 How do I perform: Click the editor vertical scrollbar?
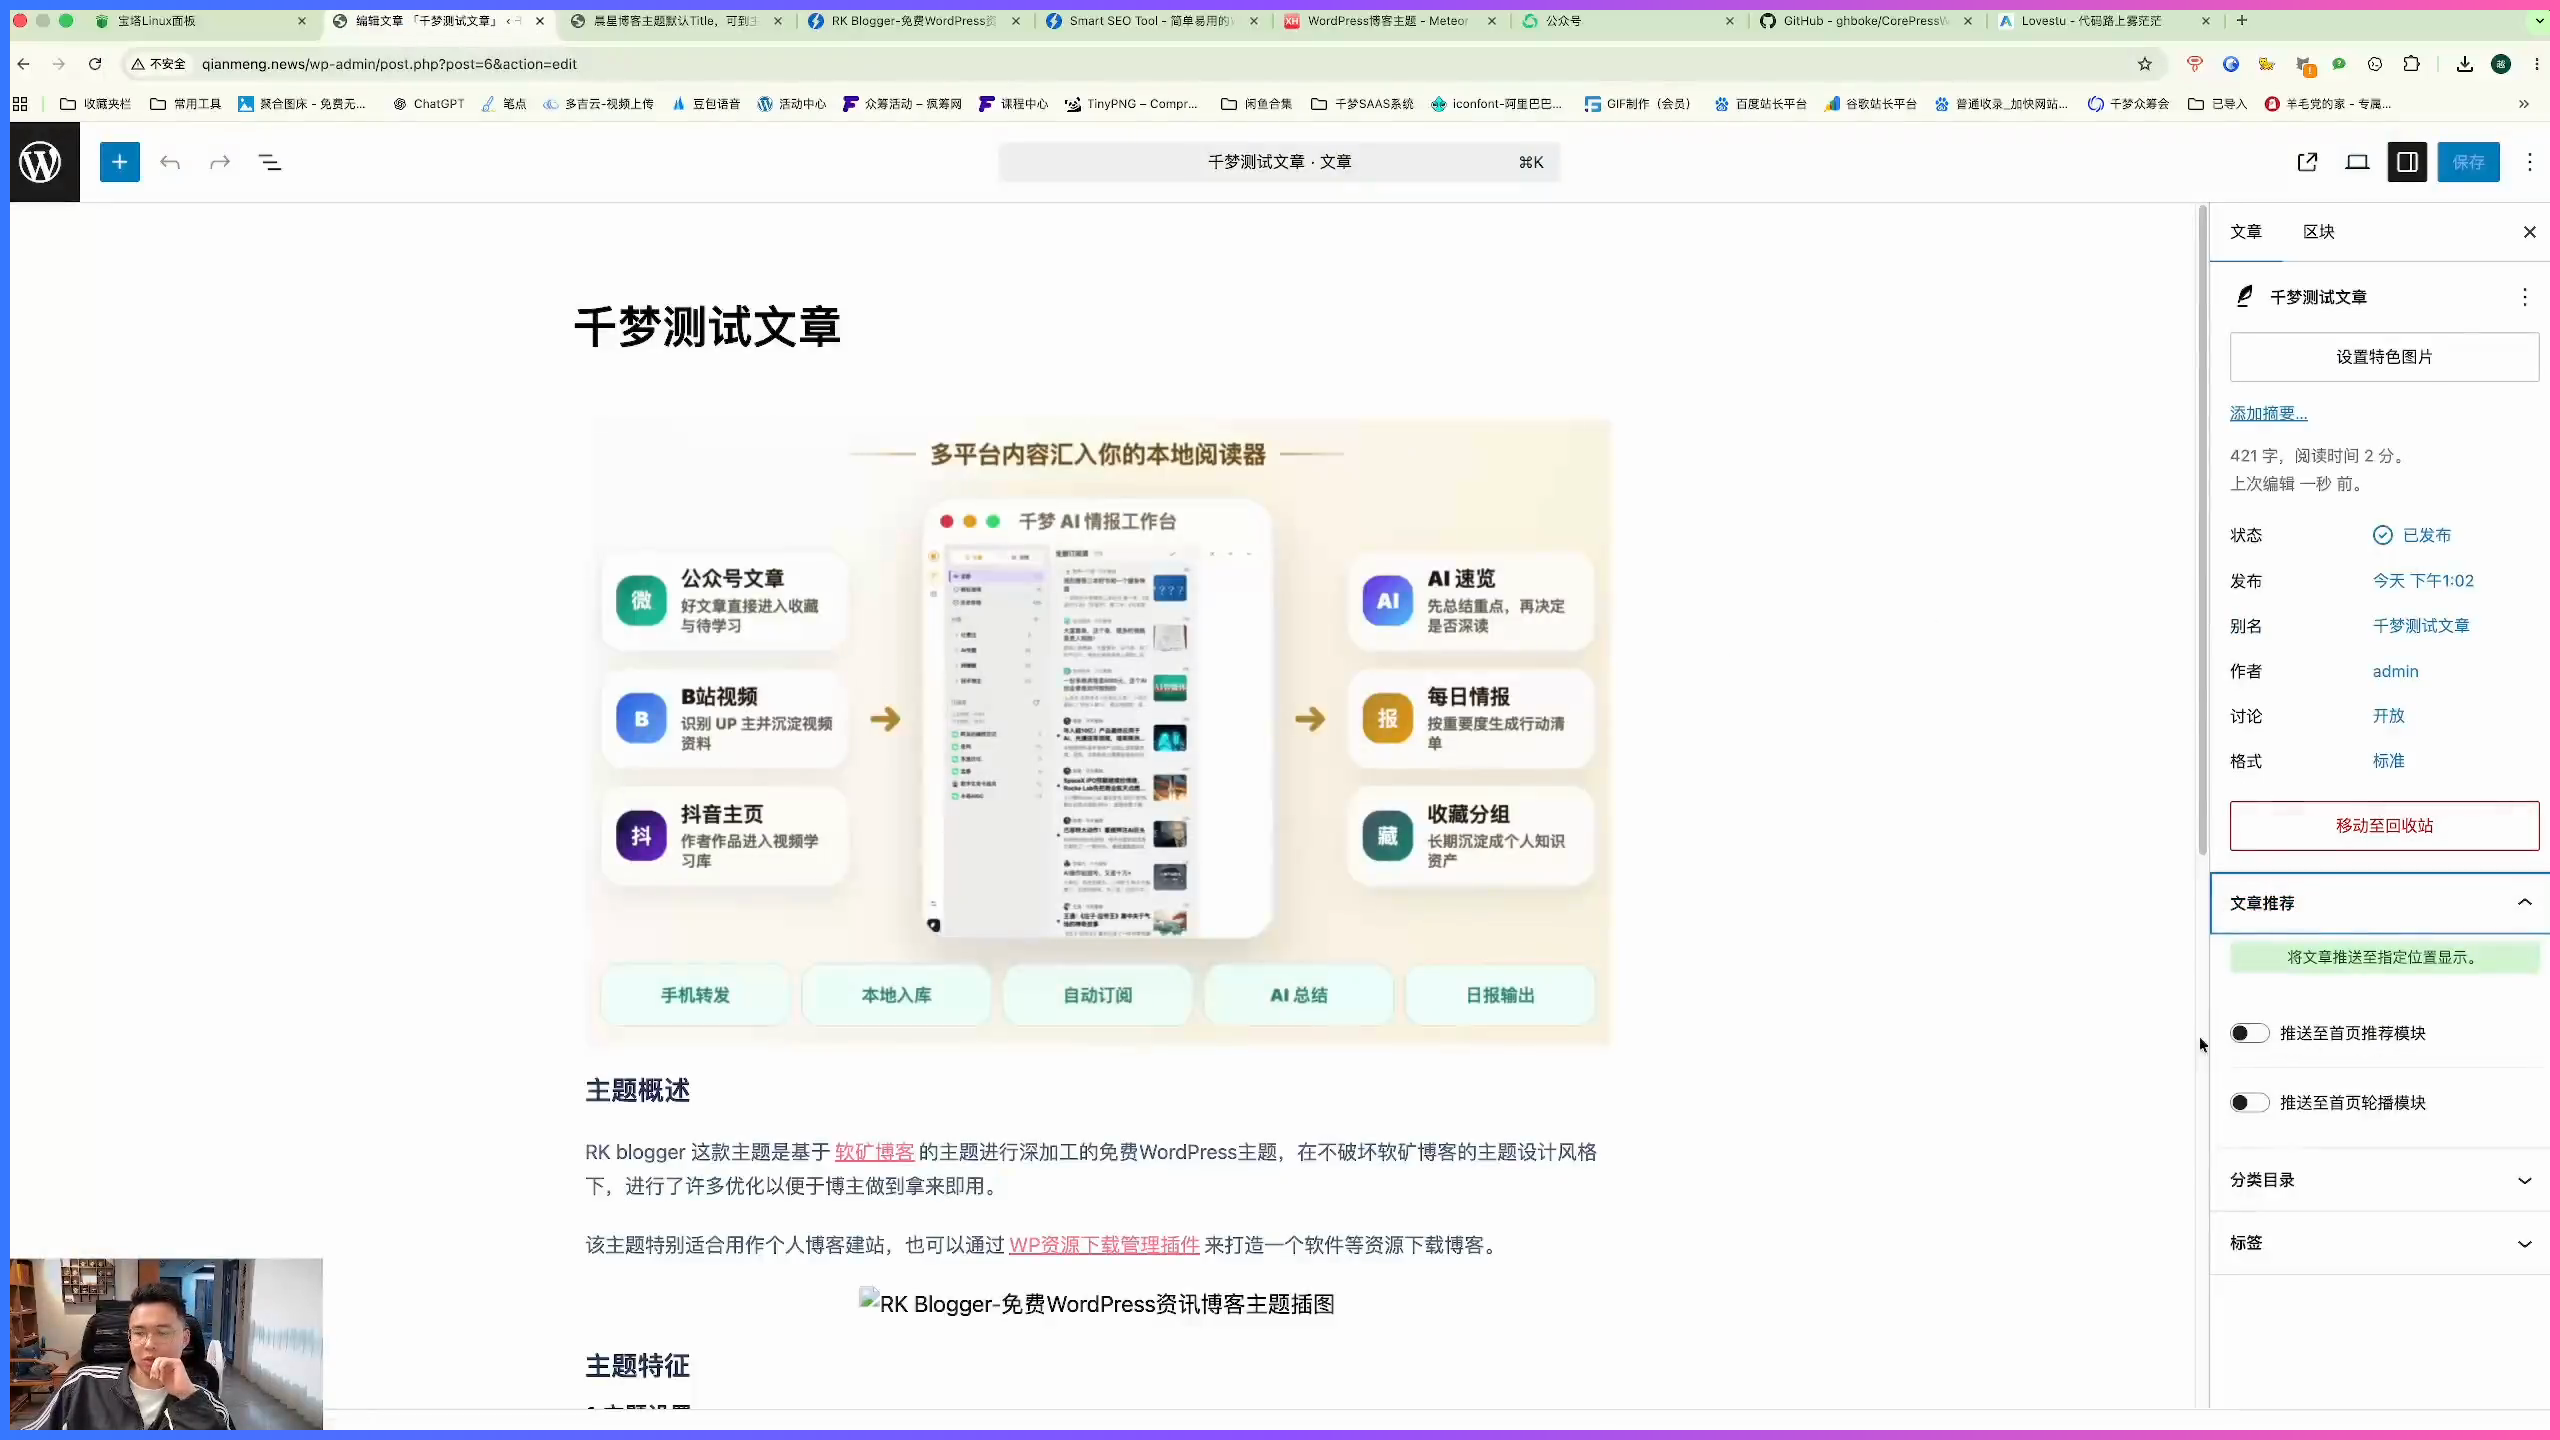point(2202,530)
